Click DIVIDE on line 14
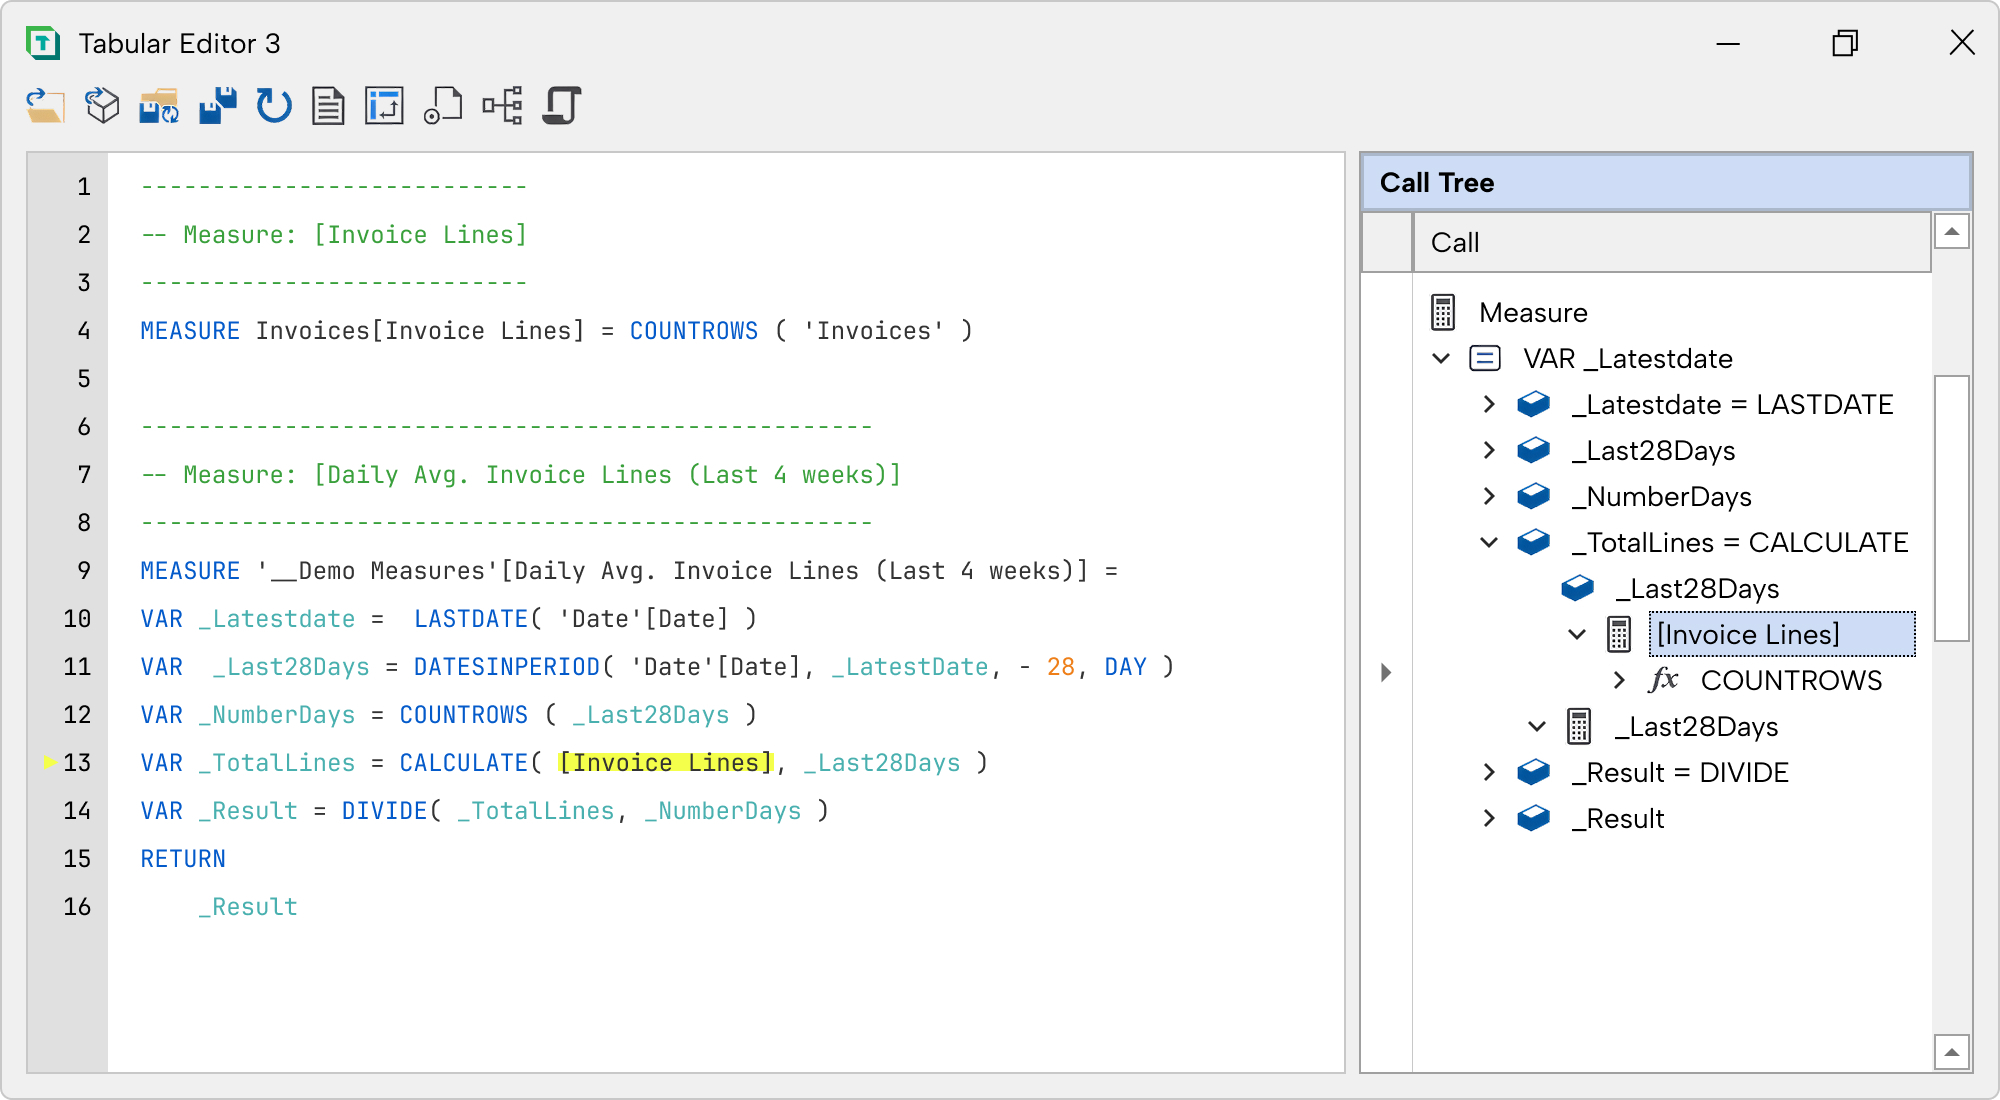Viewport: 2000px width, 1100px height. (384, 810)
